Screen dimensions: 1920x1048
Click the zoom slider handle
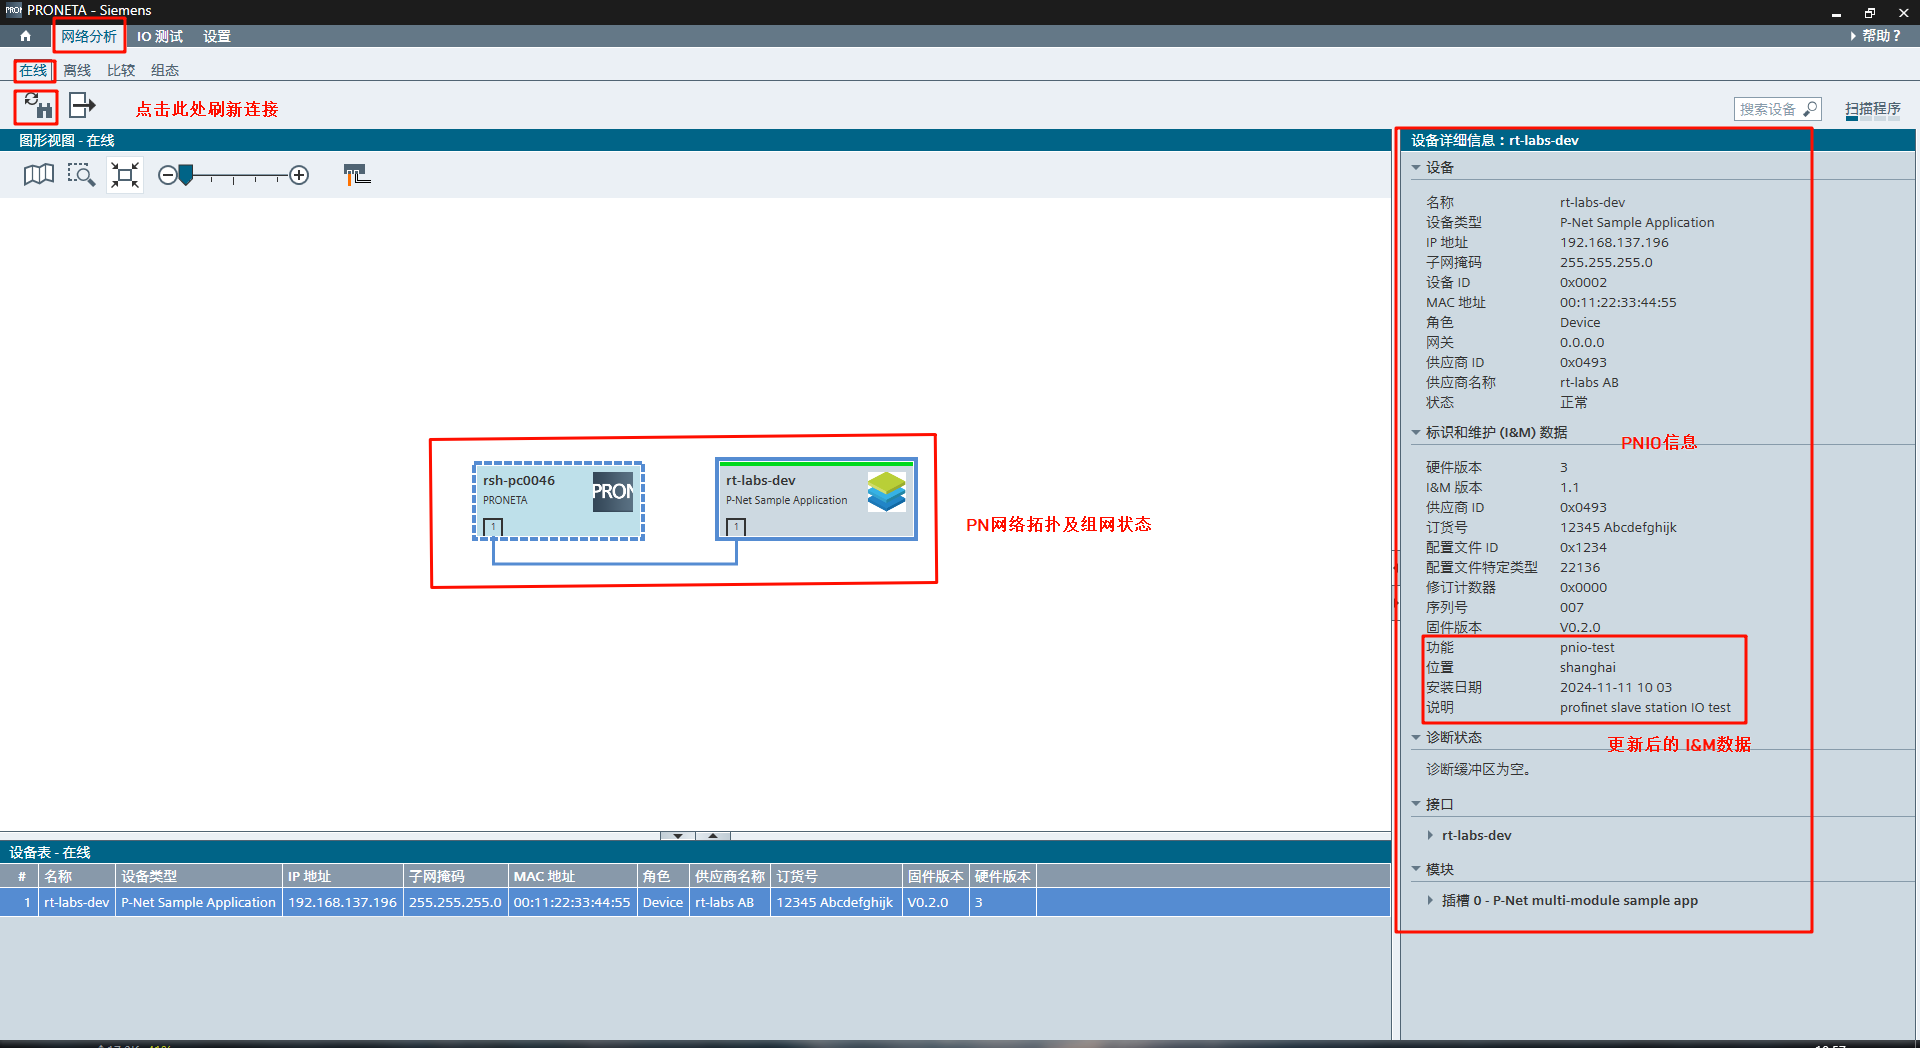click(186, 176)
